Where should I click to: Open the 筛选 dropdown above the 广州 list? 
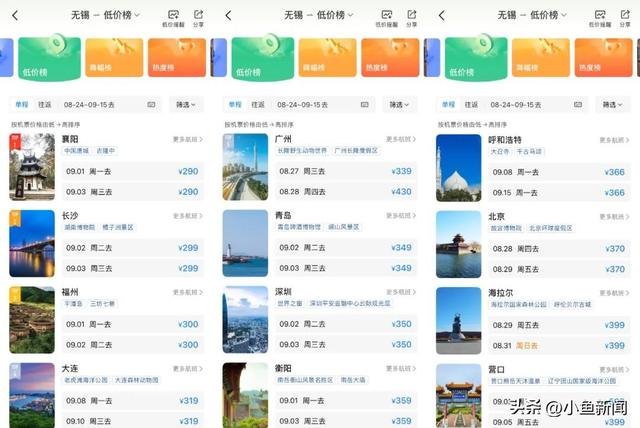point(399,104)
